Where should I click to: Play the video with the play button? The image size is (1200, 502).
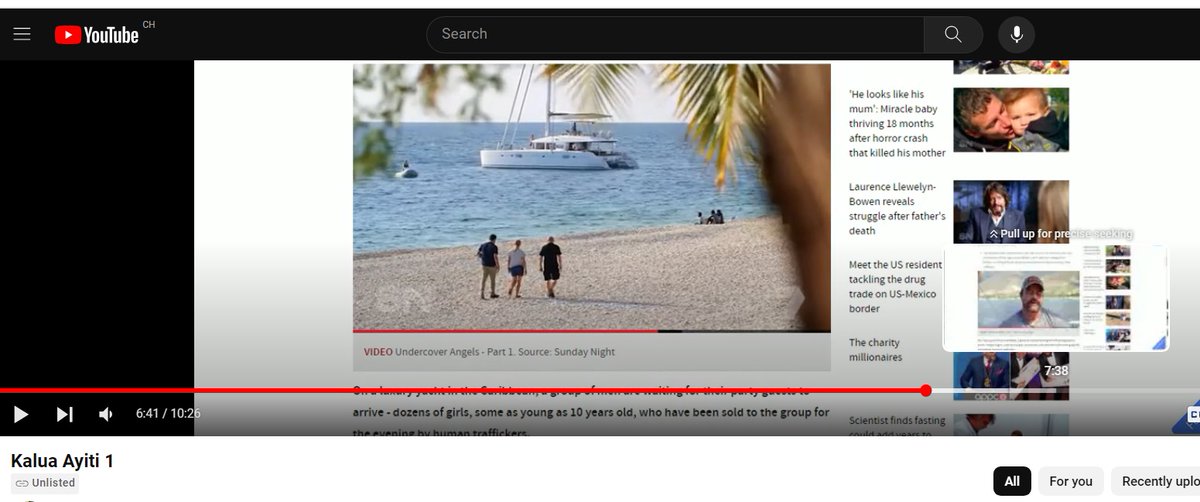21,414
